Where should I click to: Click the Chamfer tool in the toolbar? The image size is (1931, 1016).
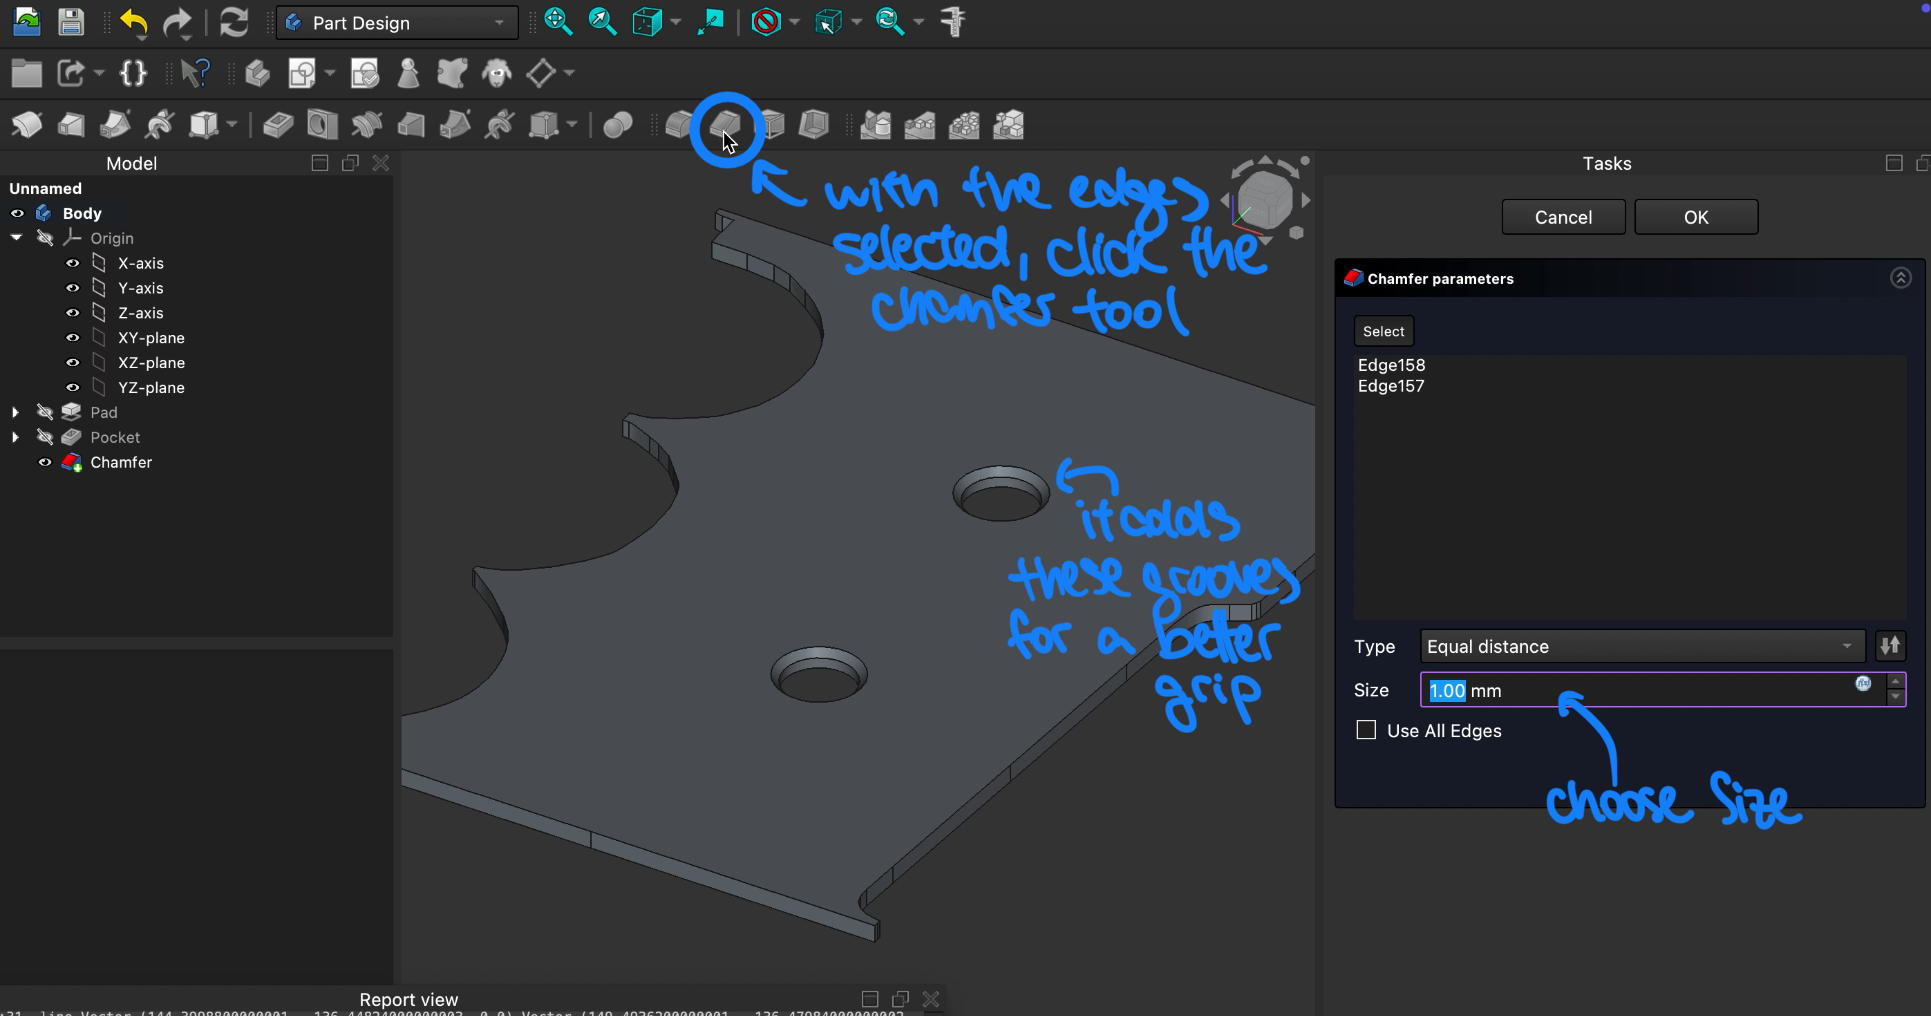pyautogui.click(x=724, y=126)
